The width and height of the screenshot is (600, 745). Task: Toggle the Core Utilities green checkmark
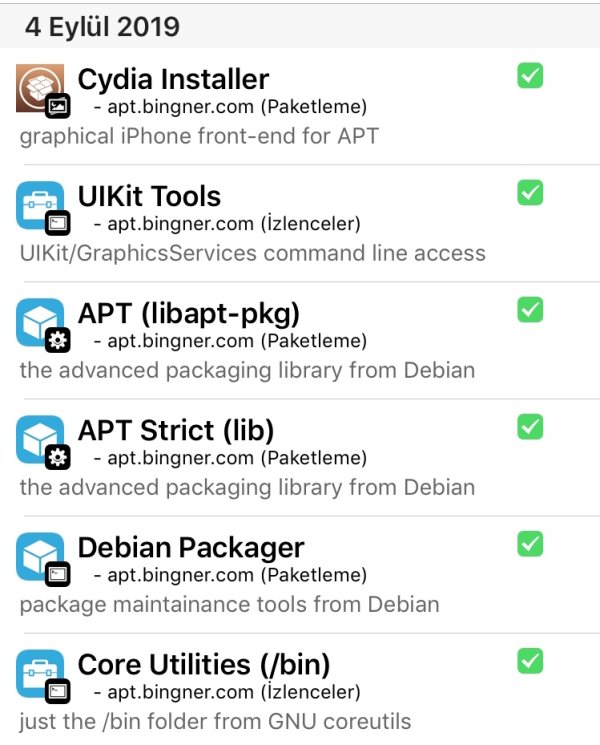tap(530, 661)
